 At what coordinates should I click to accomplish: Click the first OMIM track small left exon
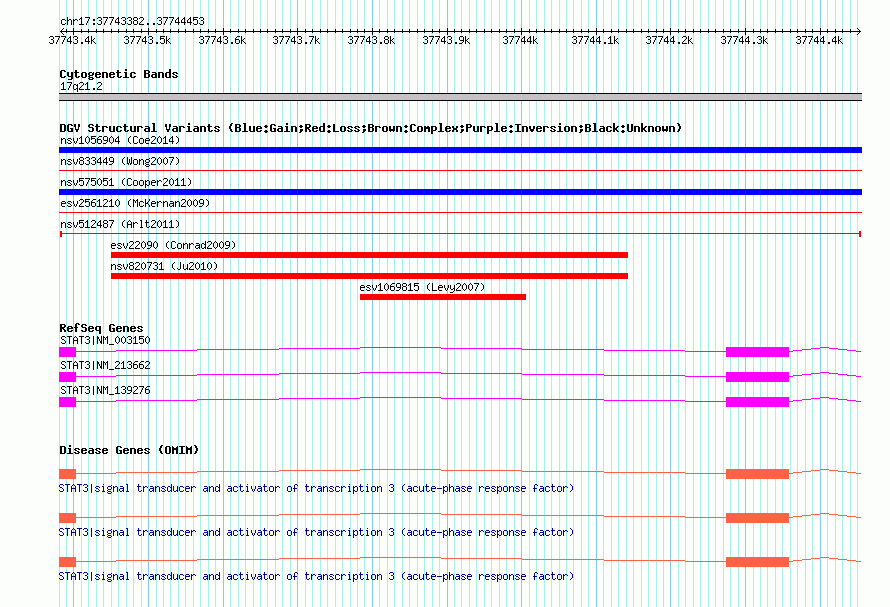coord(68,474)
